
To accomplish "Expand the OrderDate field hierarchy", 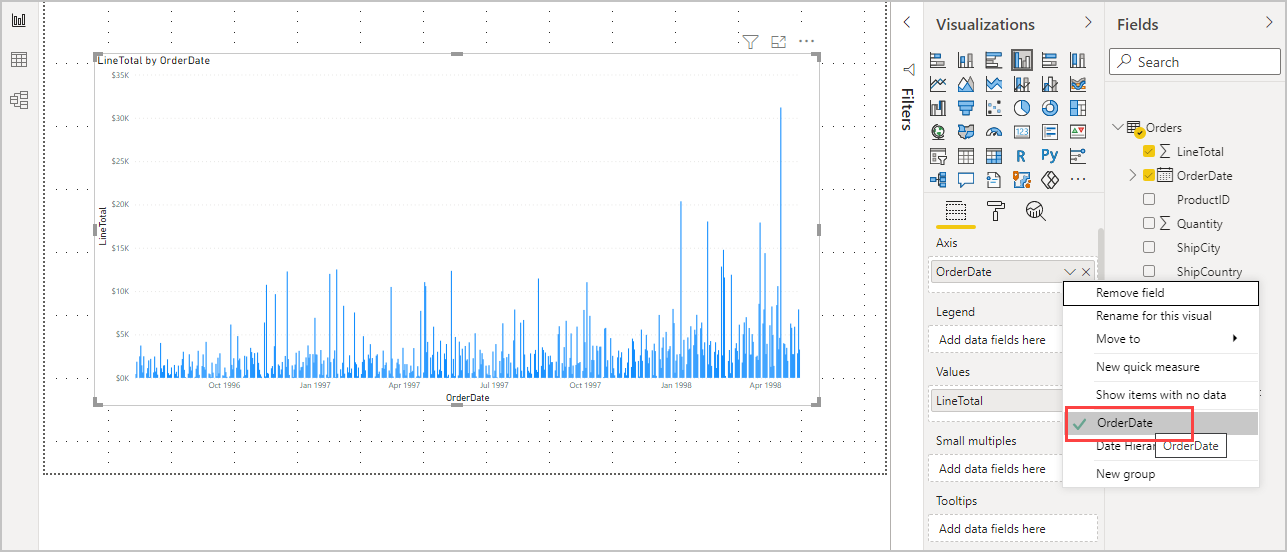I will coord(1133,176).
